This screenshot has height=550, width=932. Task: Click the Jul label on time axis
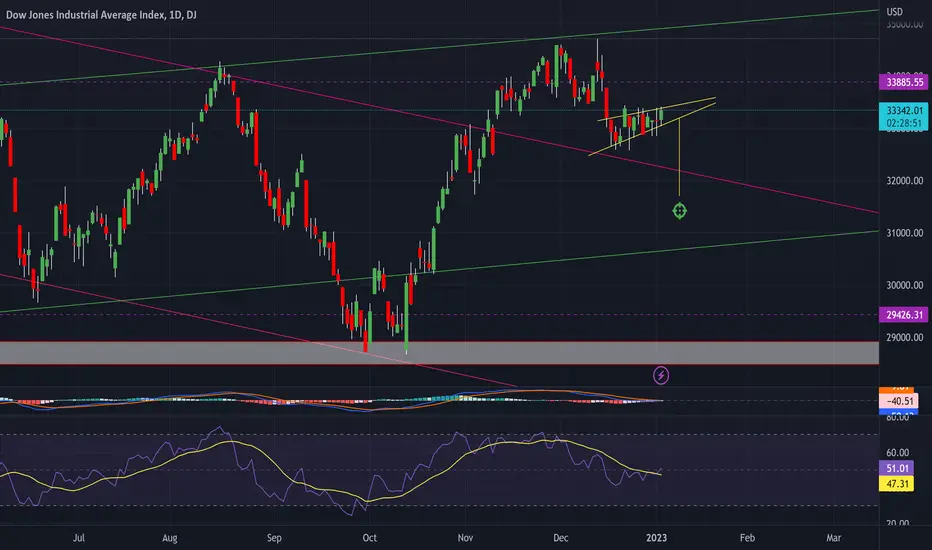(78, 538)
